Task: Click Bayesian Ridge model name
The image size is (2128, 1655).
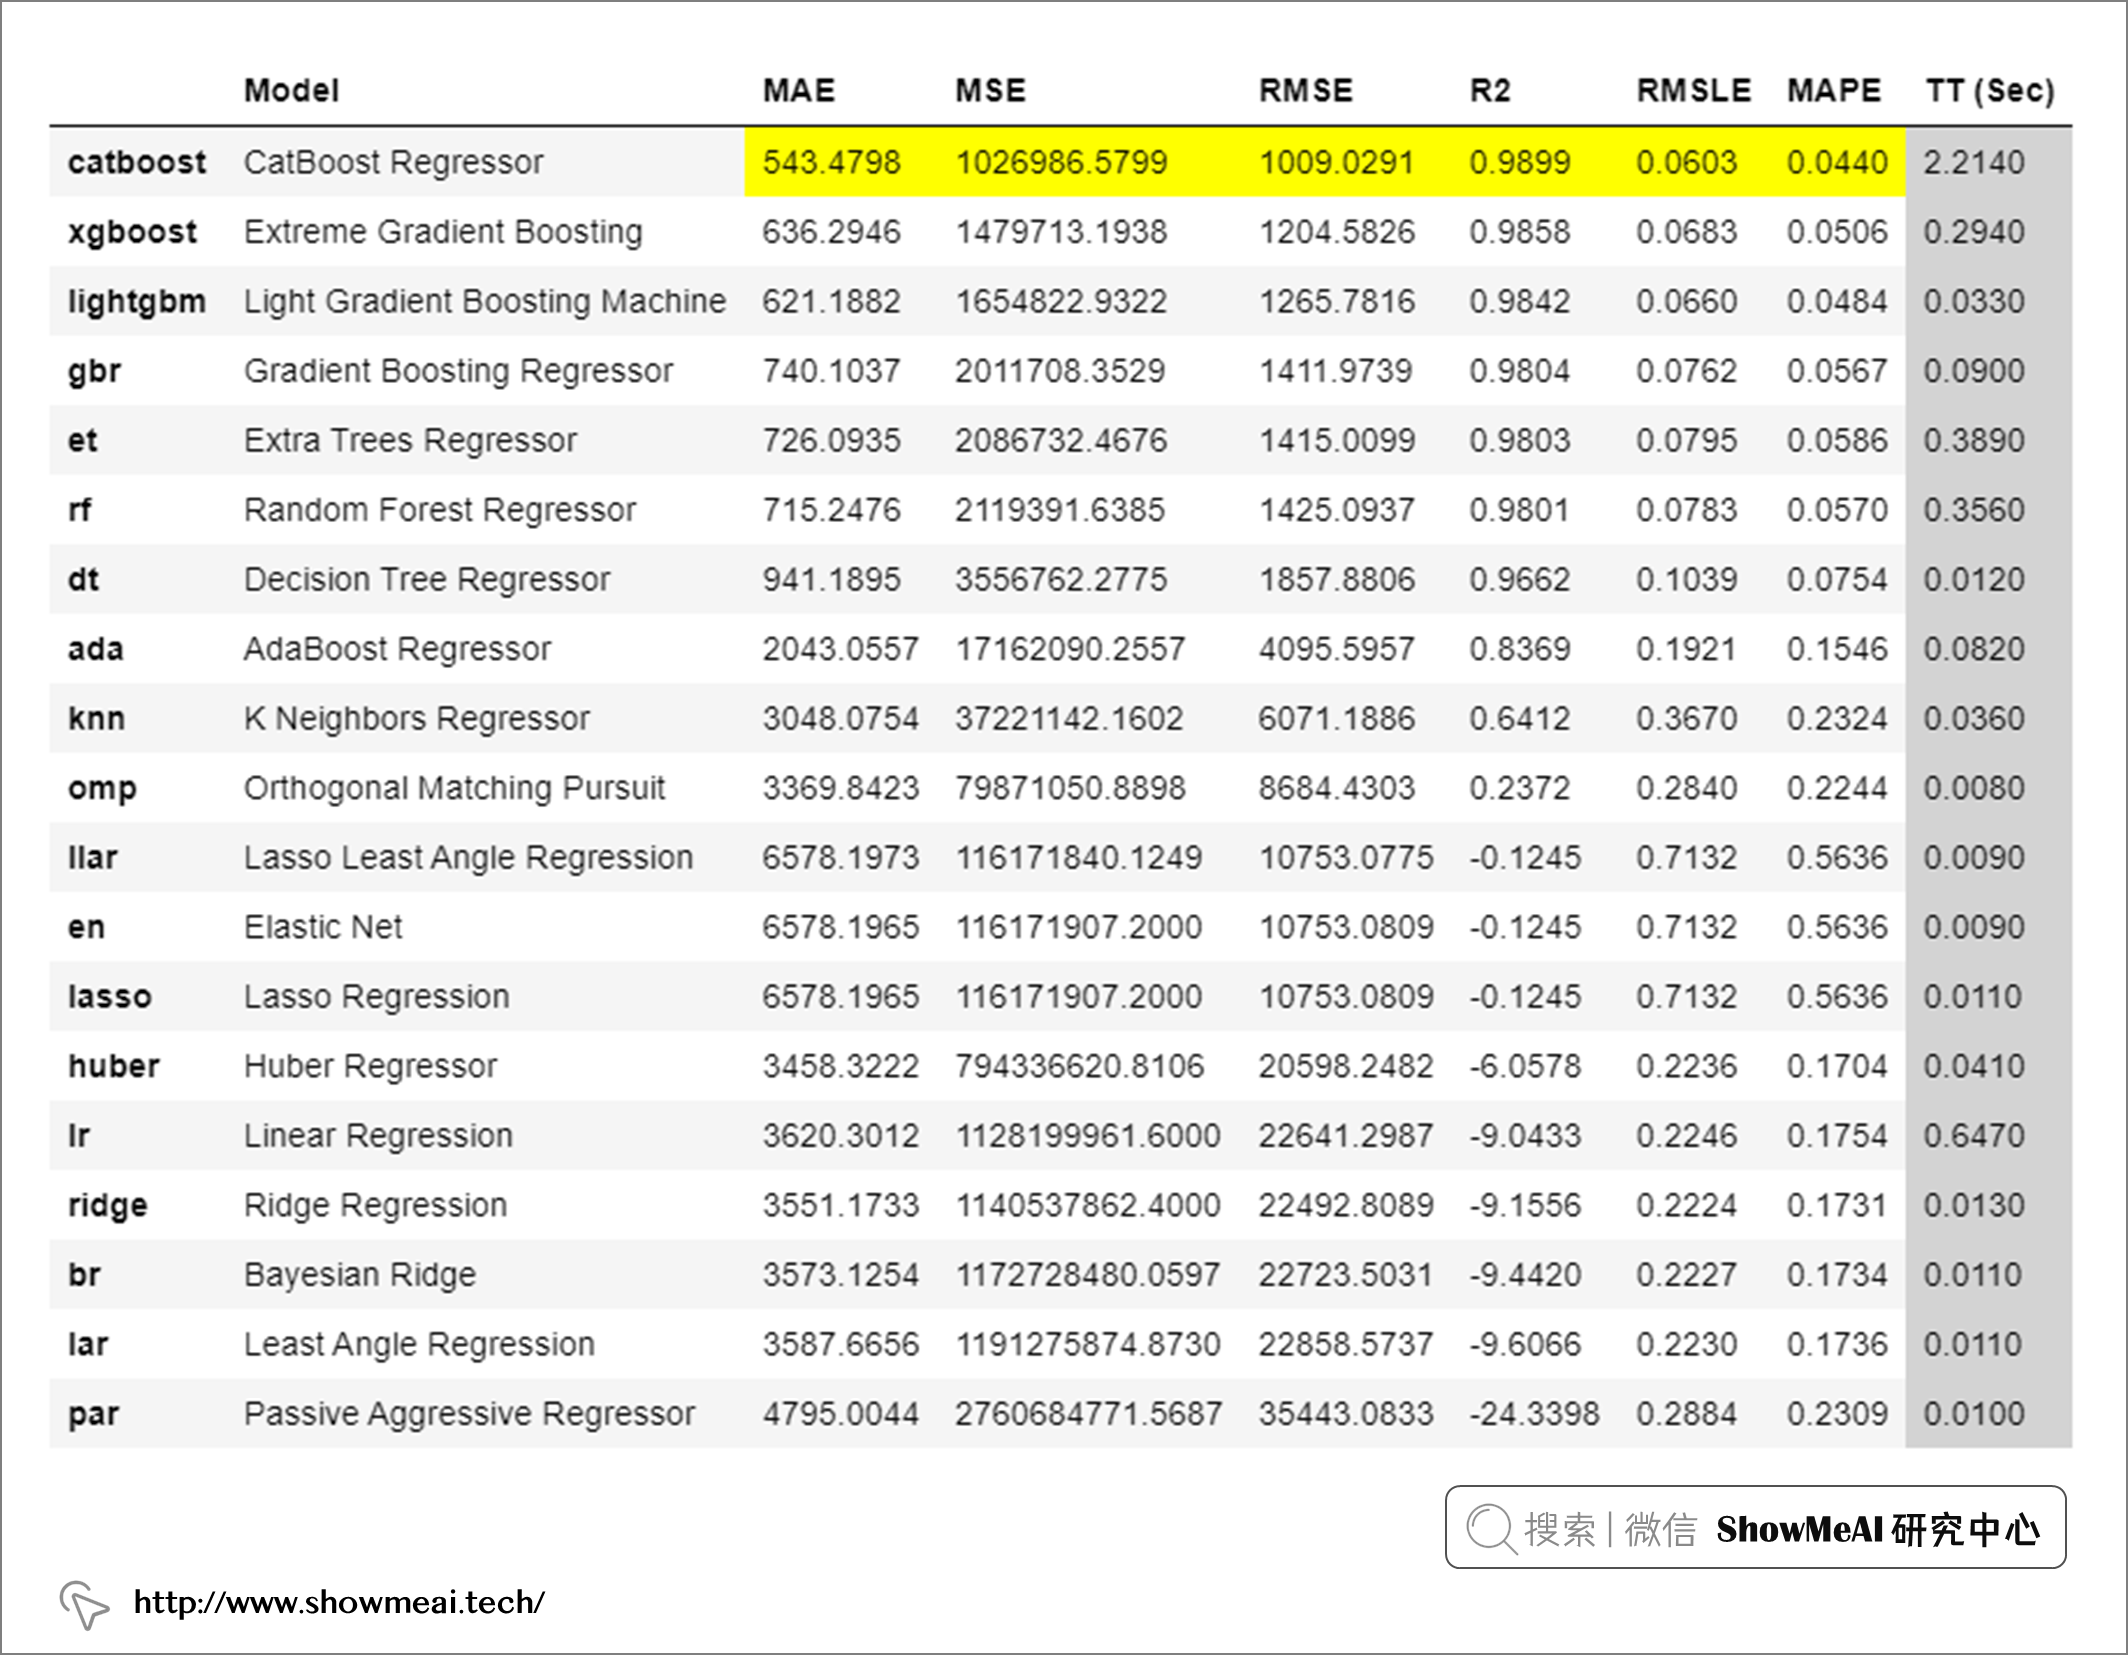Action: click(360, 1274)
